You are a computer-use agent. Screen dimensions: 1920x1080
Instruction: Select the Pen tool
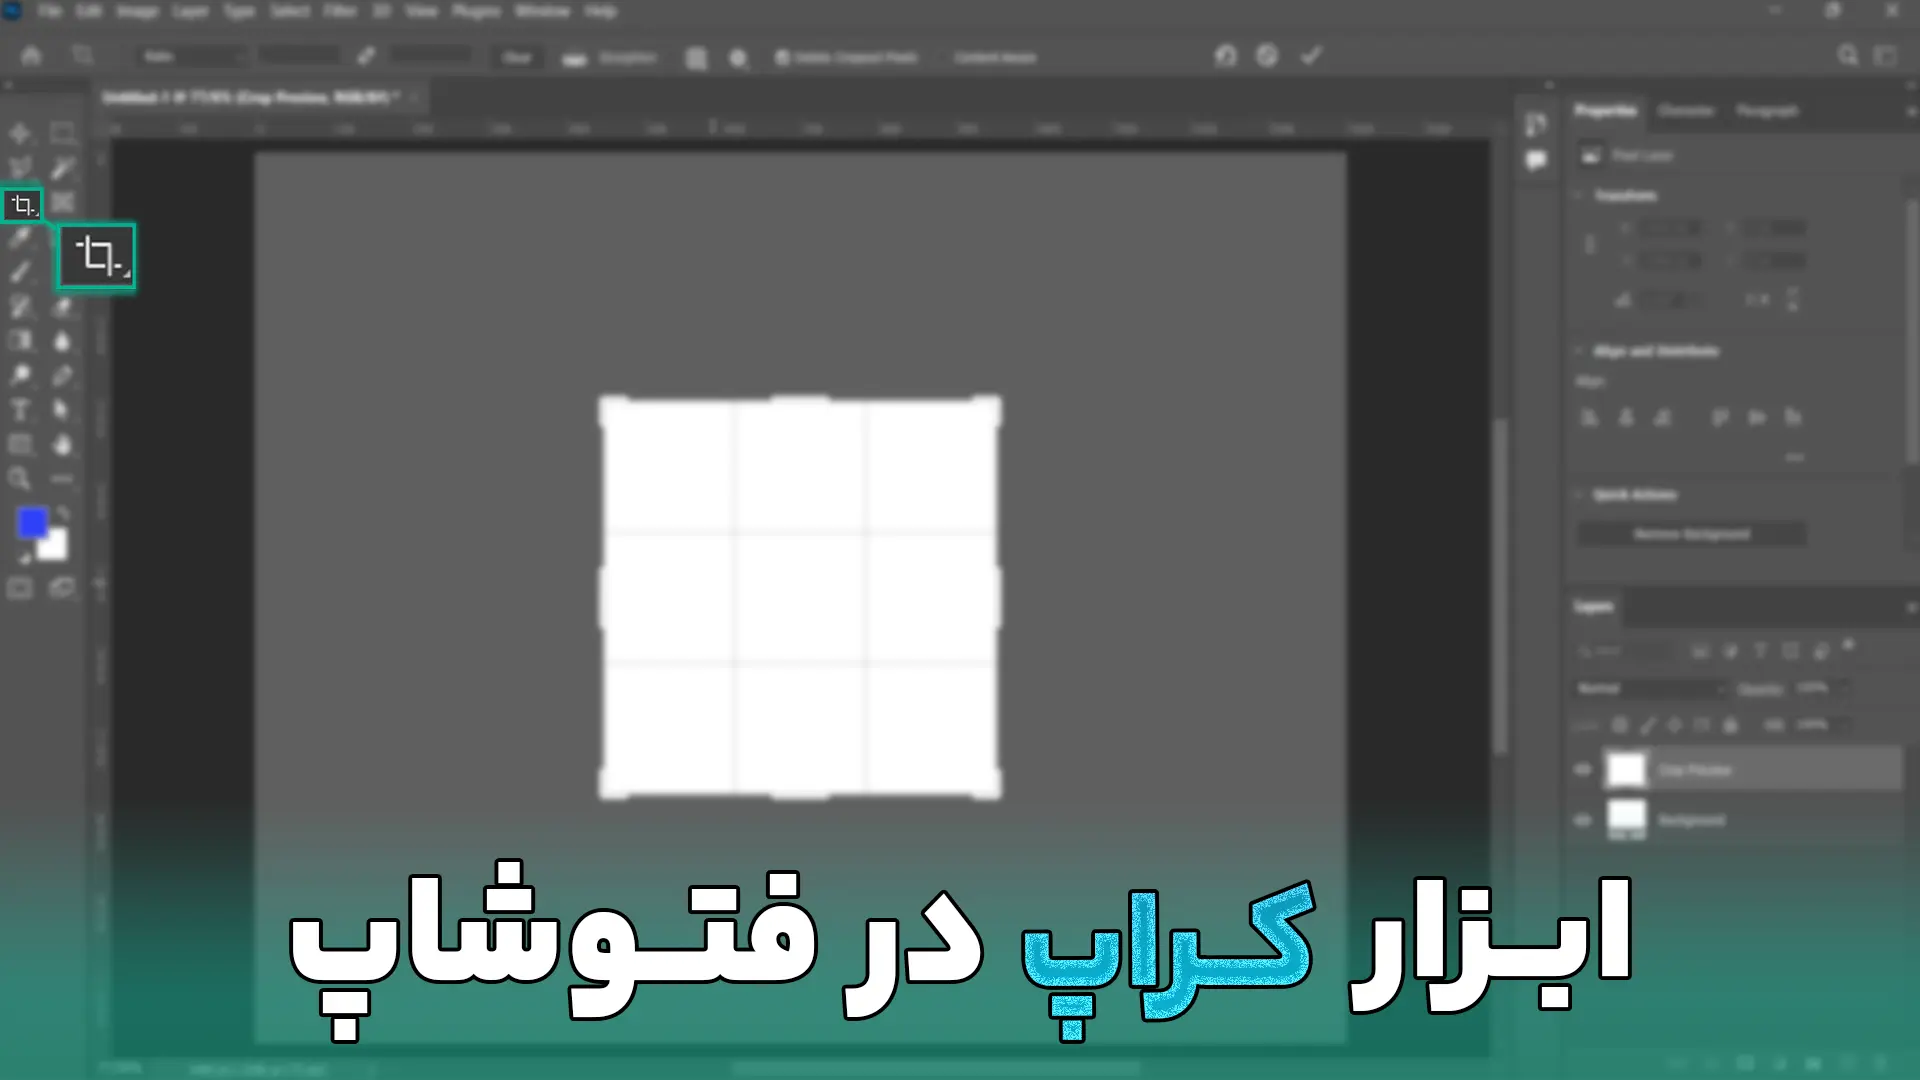63,376
